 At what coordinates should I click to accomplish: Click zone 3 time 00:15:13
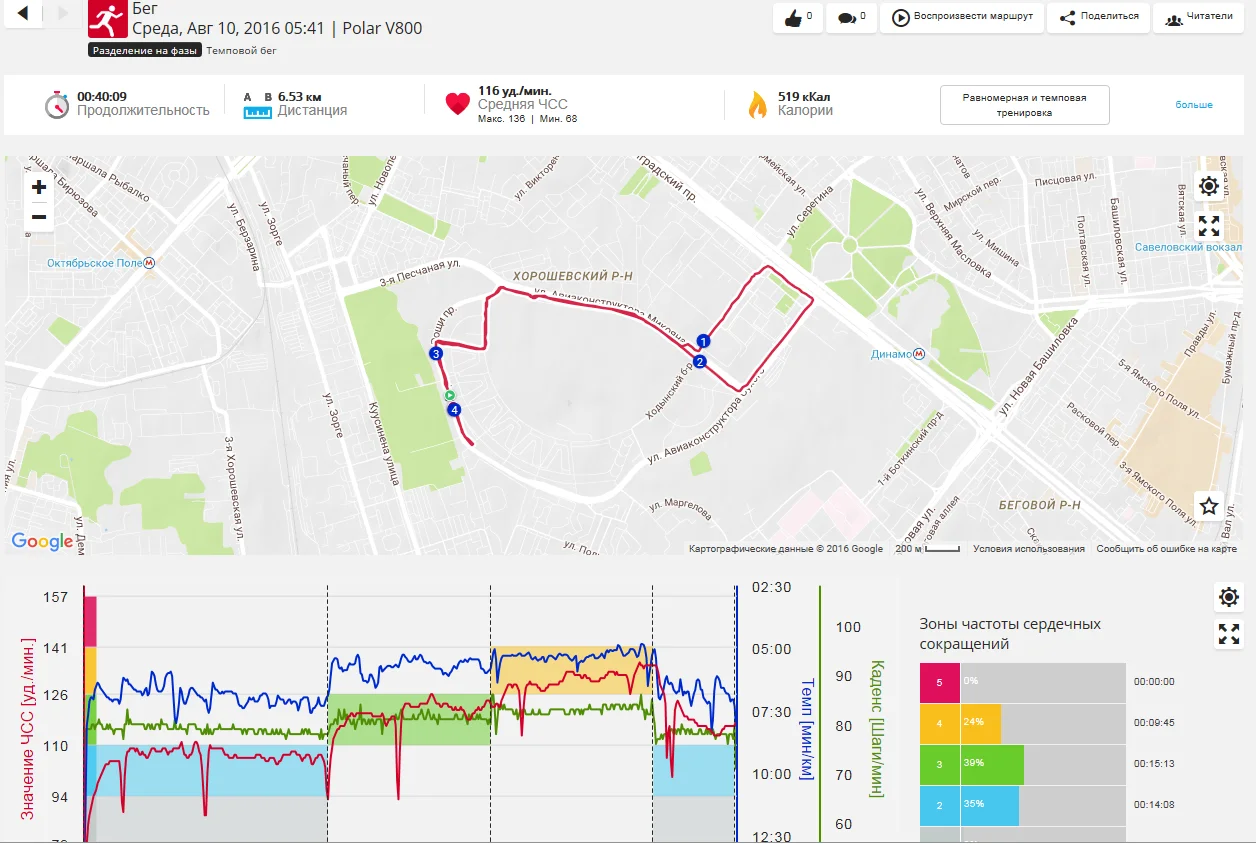pyautogui.click(x=1154, y=764)
